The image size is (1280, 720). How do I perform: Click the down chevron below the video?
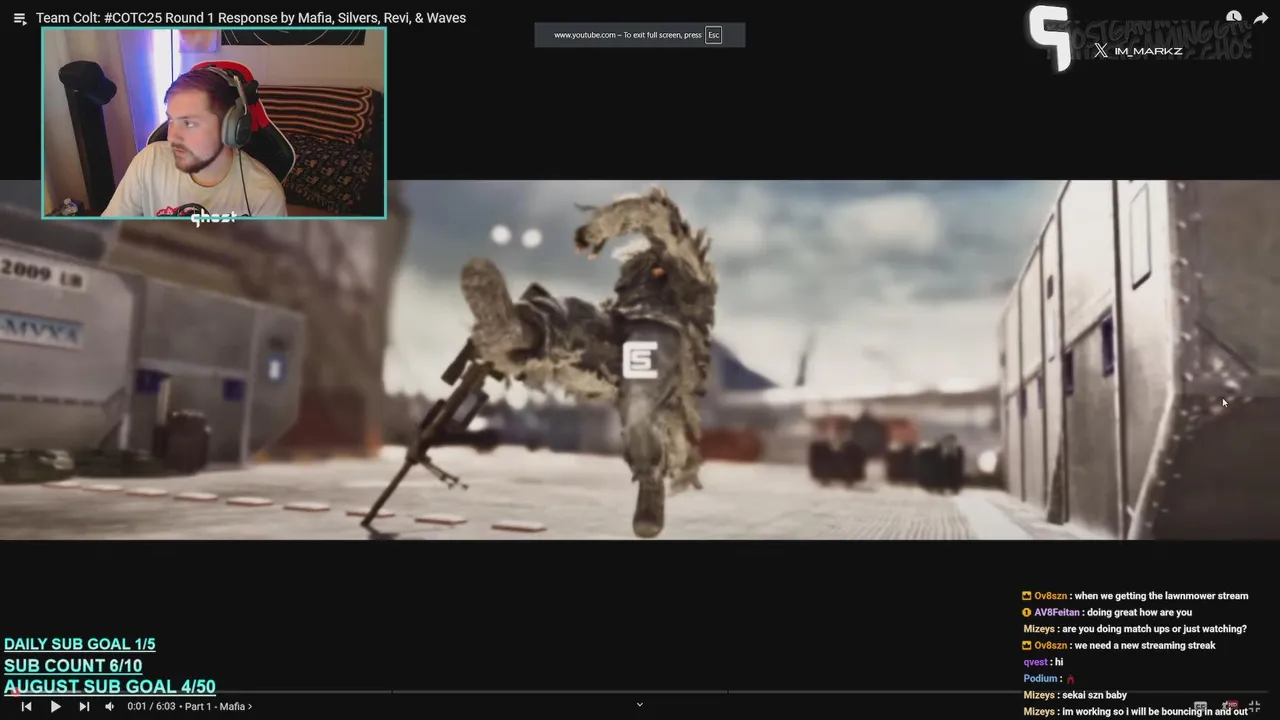pos(640,704)
